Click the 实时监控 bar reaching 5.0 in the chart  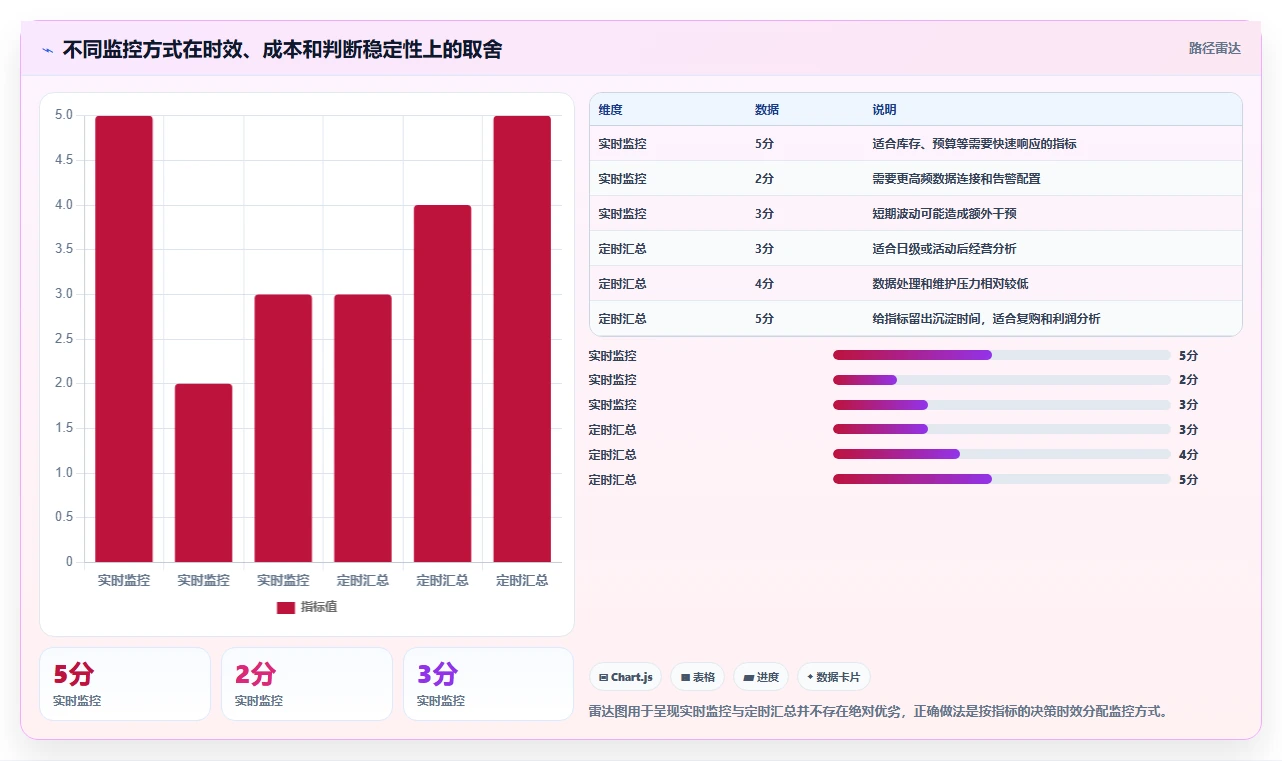[124, 339]
